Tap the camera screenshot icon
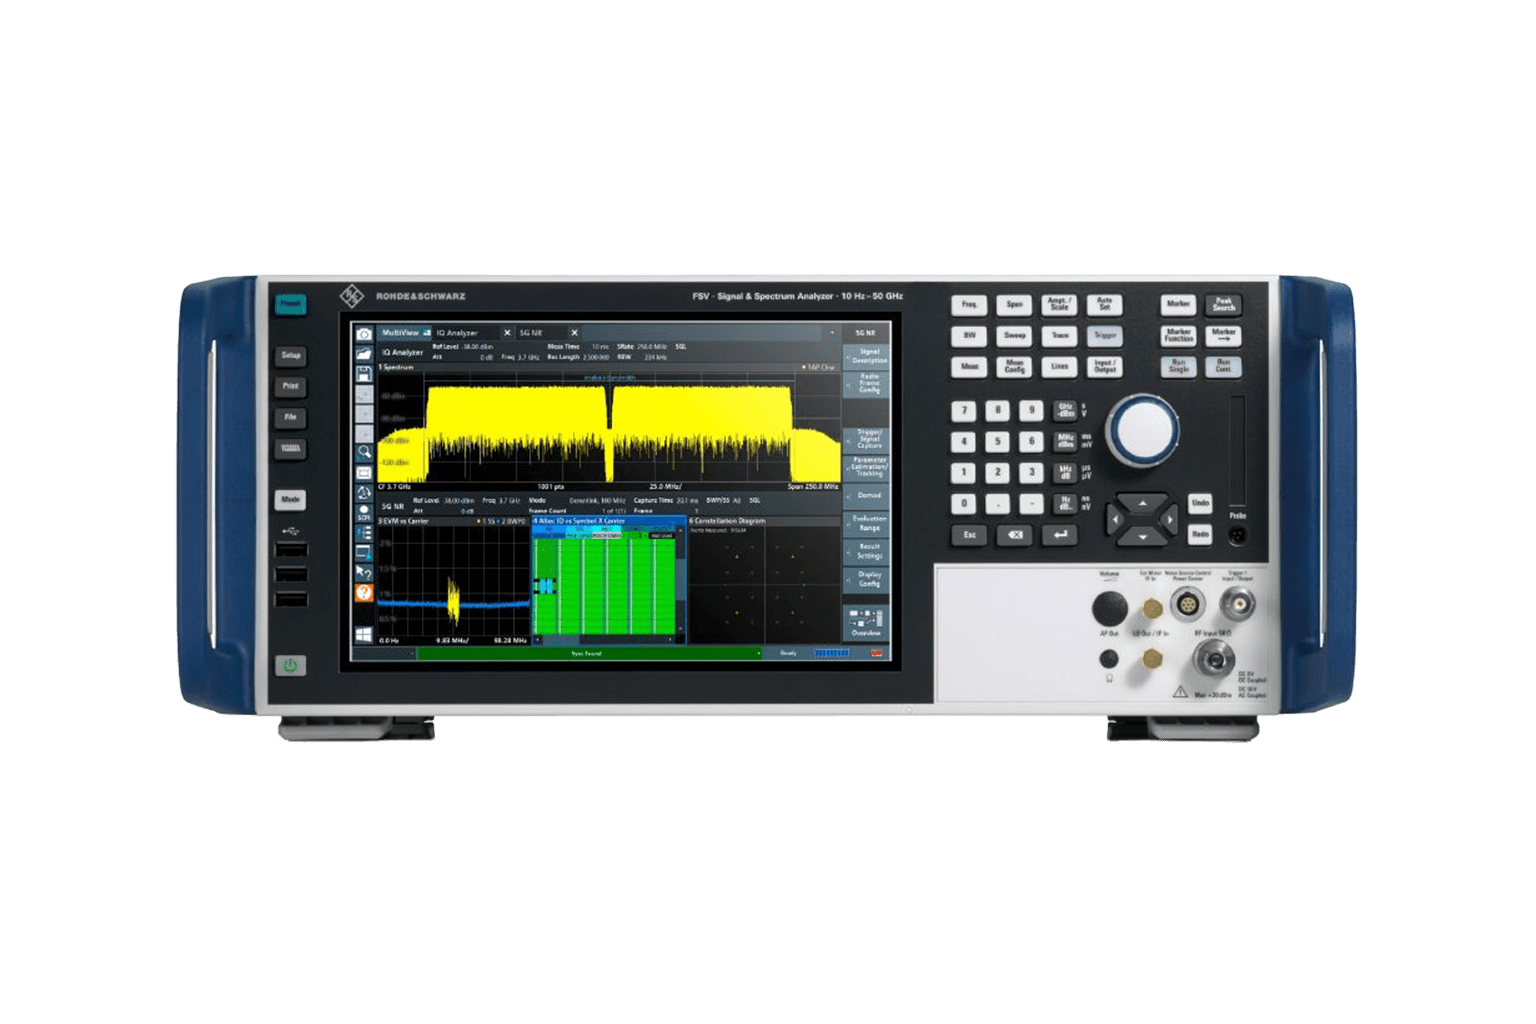 tap(364, 334)
